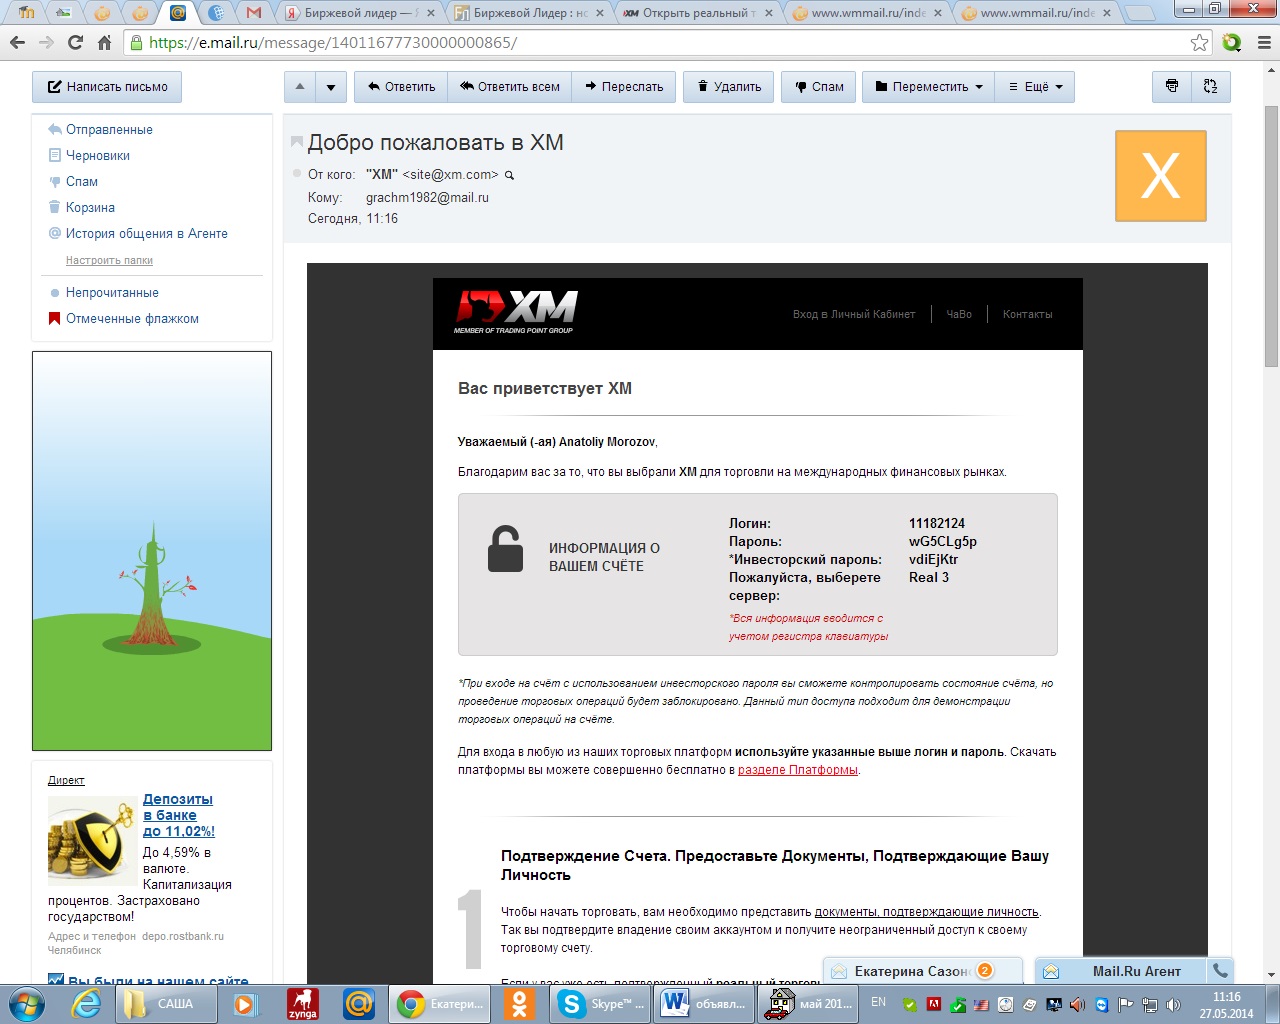
Task: Open the Odnoklassniki taskbar icon
Action: [x=519, y=1003]
